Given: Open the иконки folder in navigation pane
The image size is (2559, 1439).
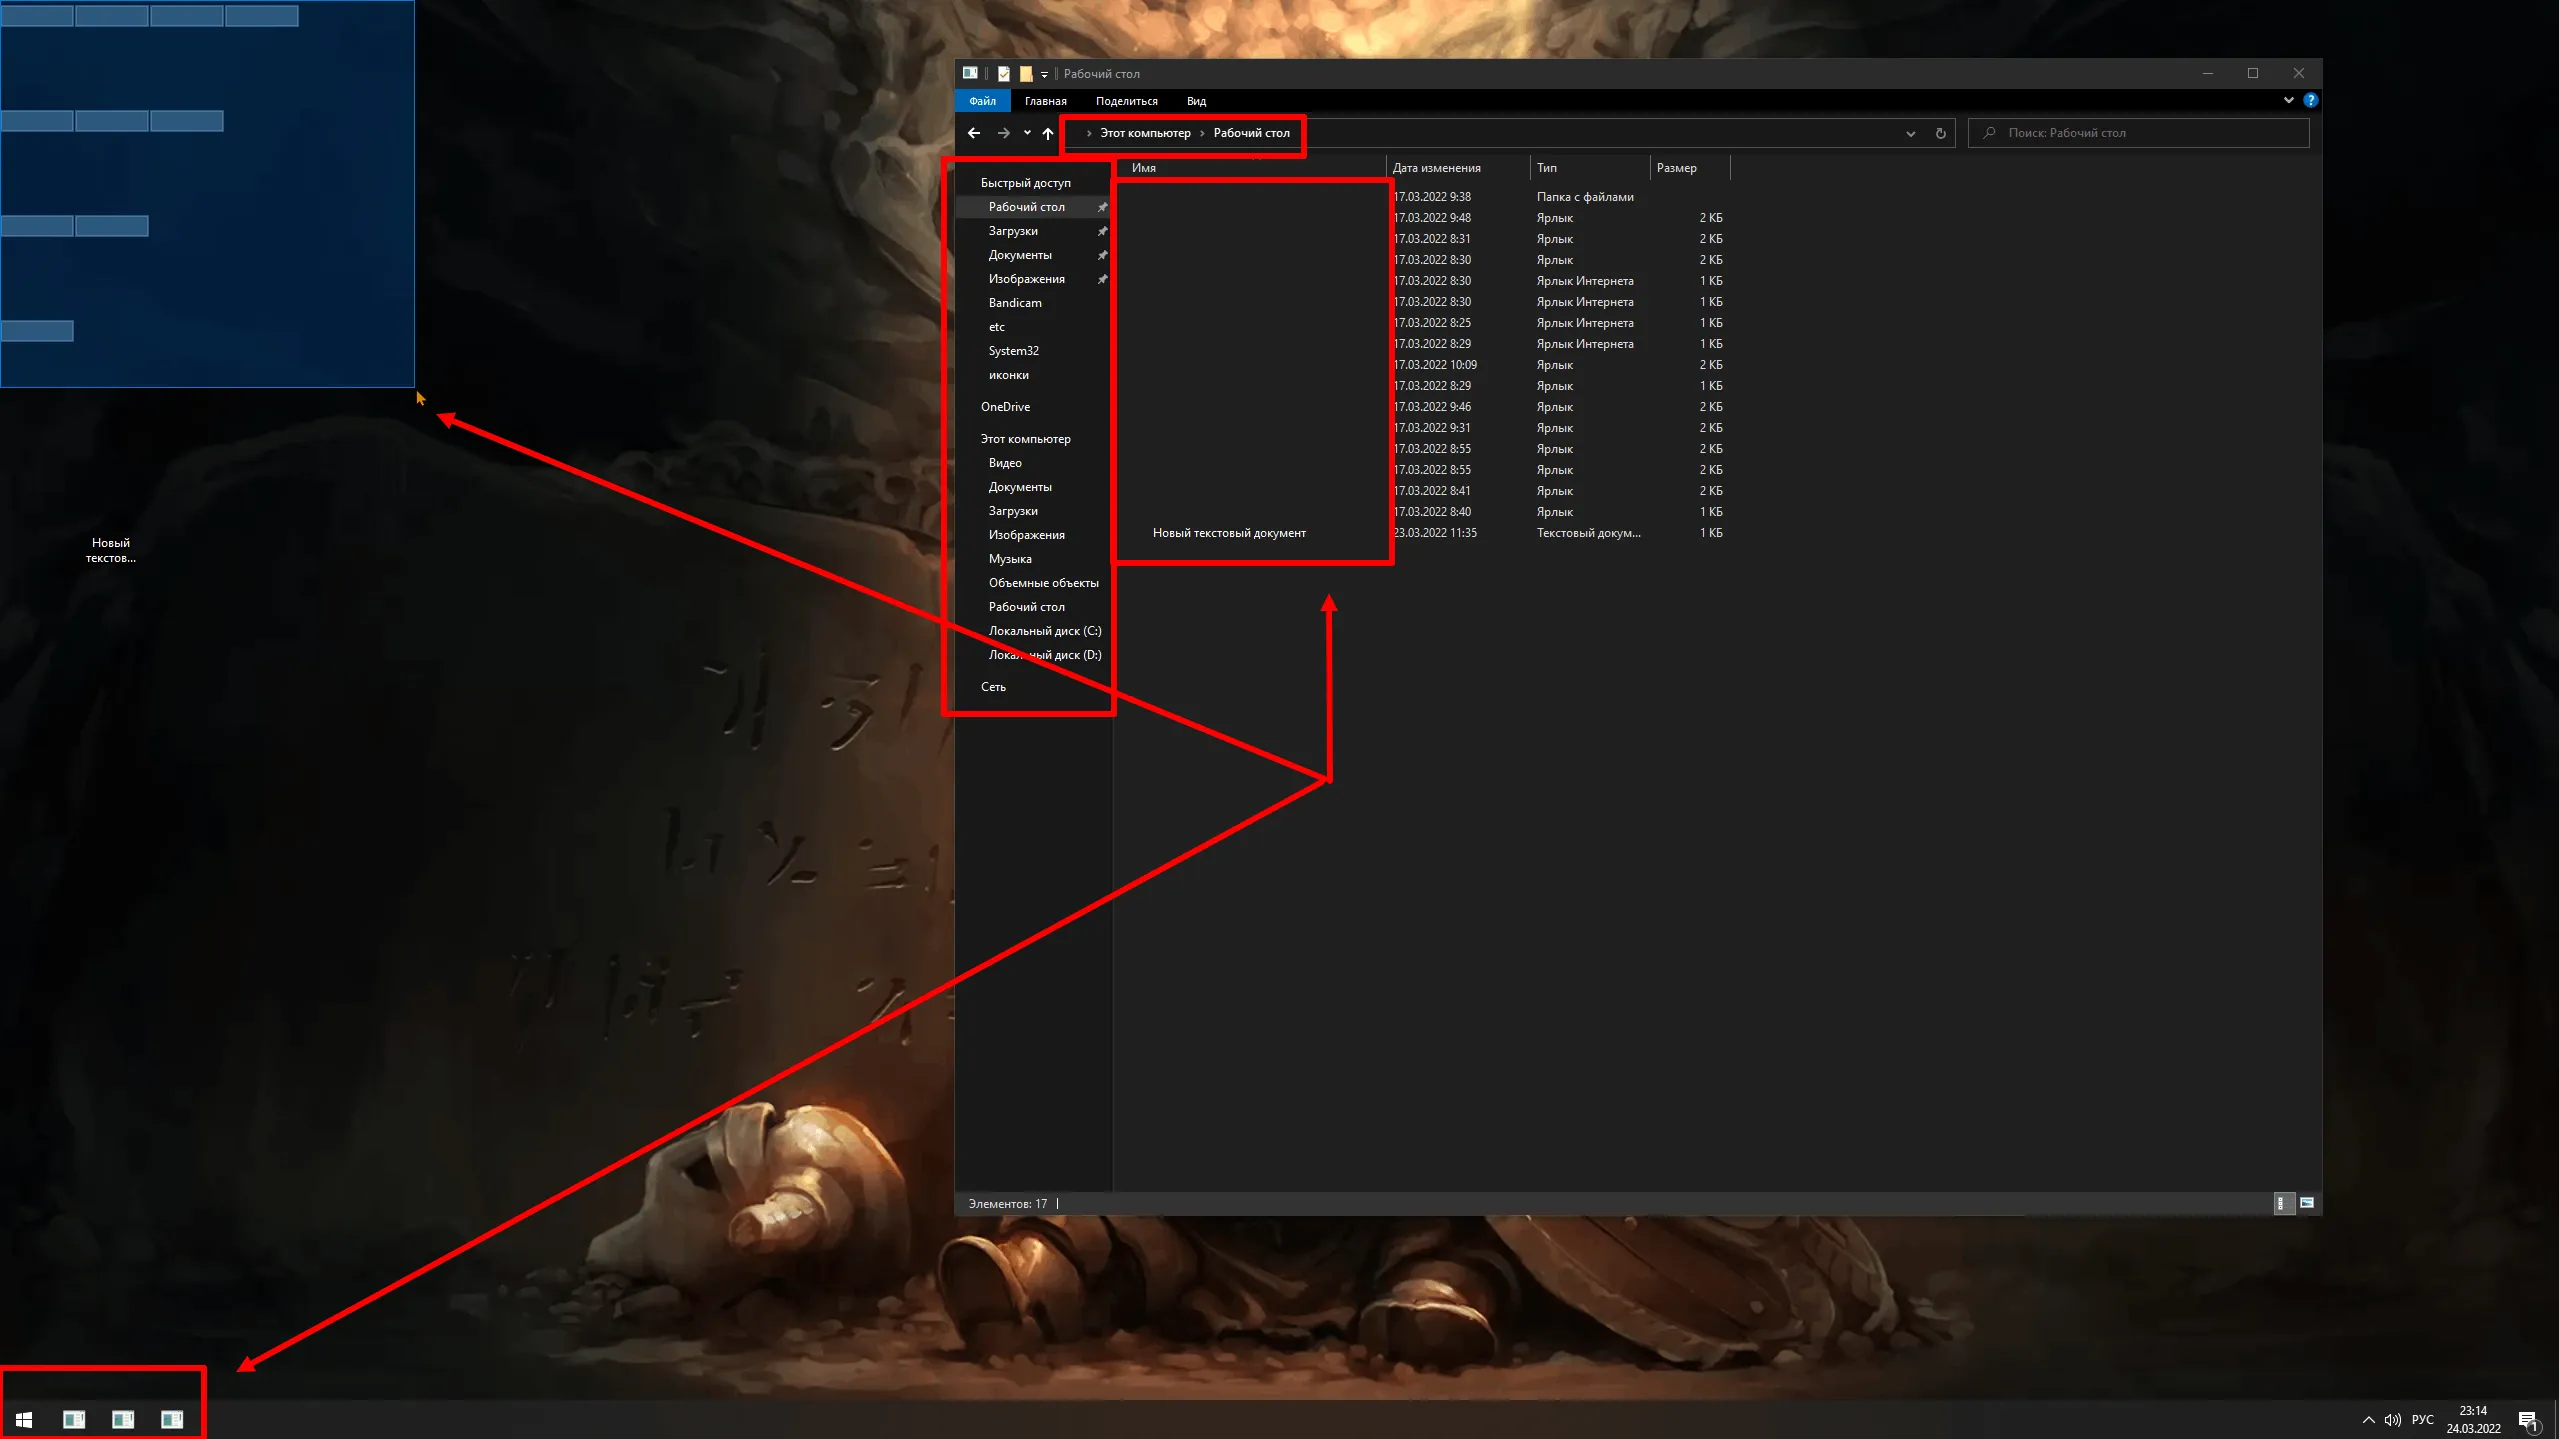Looking at the screenshot, I should coord(1008,375).
